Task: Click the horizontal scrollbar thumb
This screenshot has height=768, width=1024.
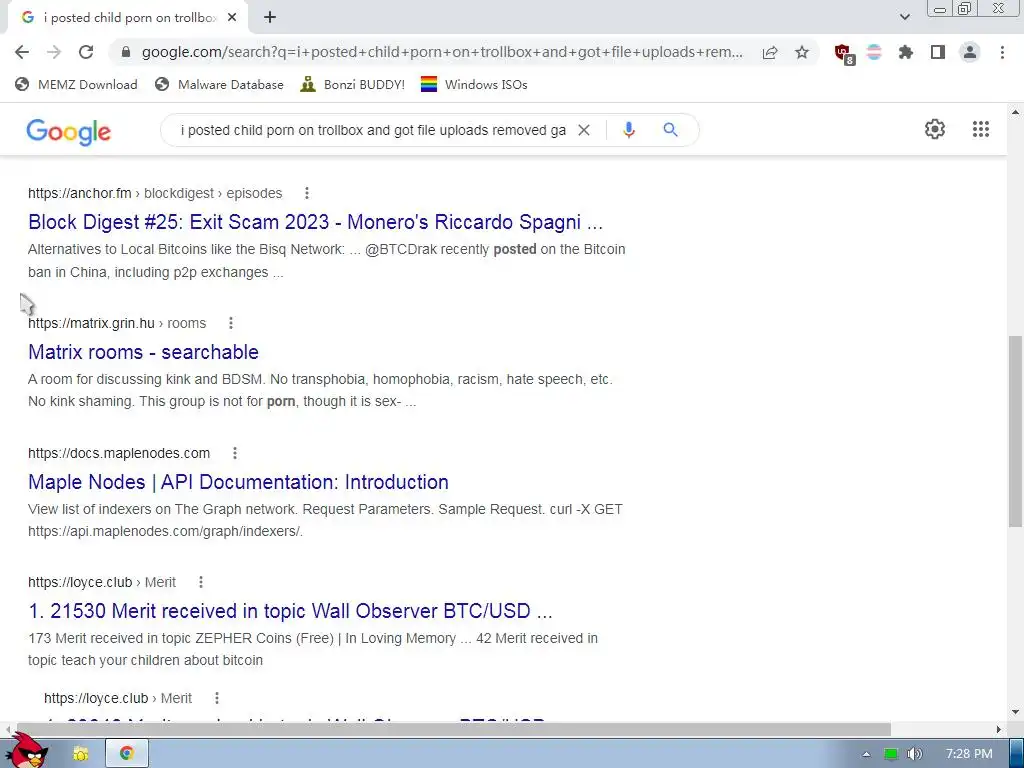Action: pos(453,729)
